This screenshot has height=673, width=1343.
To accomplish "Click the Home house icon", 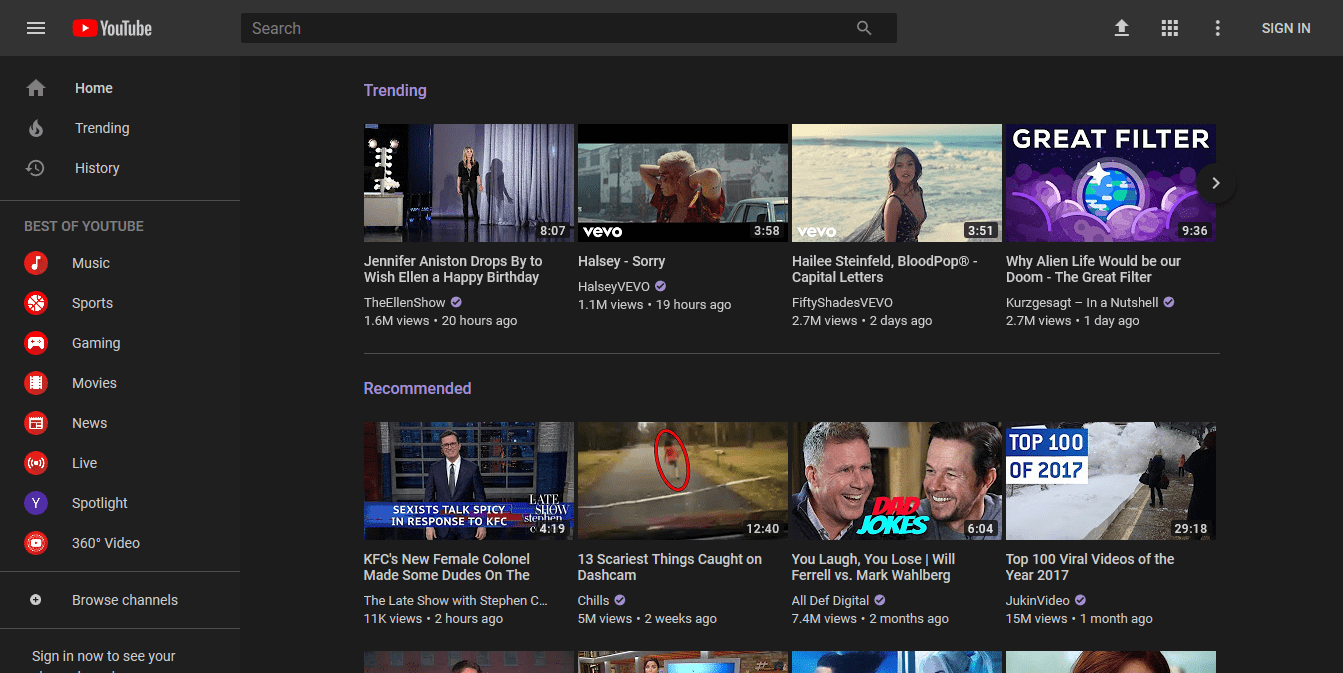I will click(36, 88).
